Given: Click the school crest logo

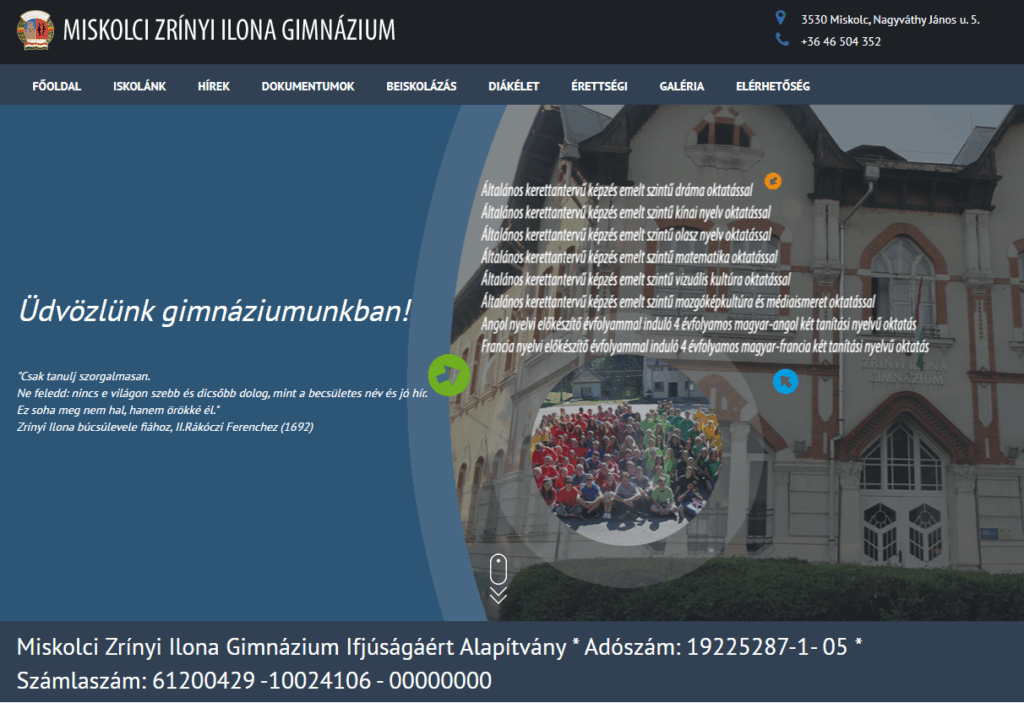Looking at the screenshot, I should pos(35,30).
